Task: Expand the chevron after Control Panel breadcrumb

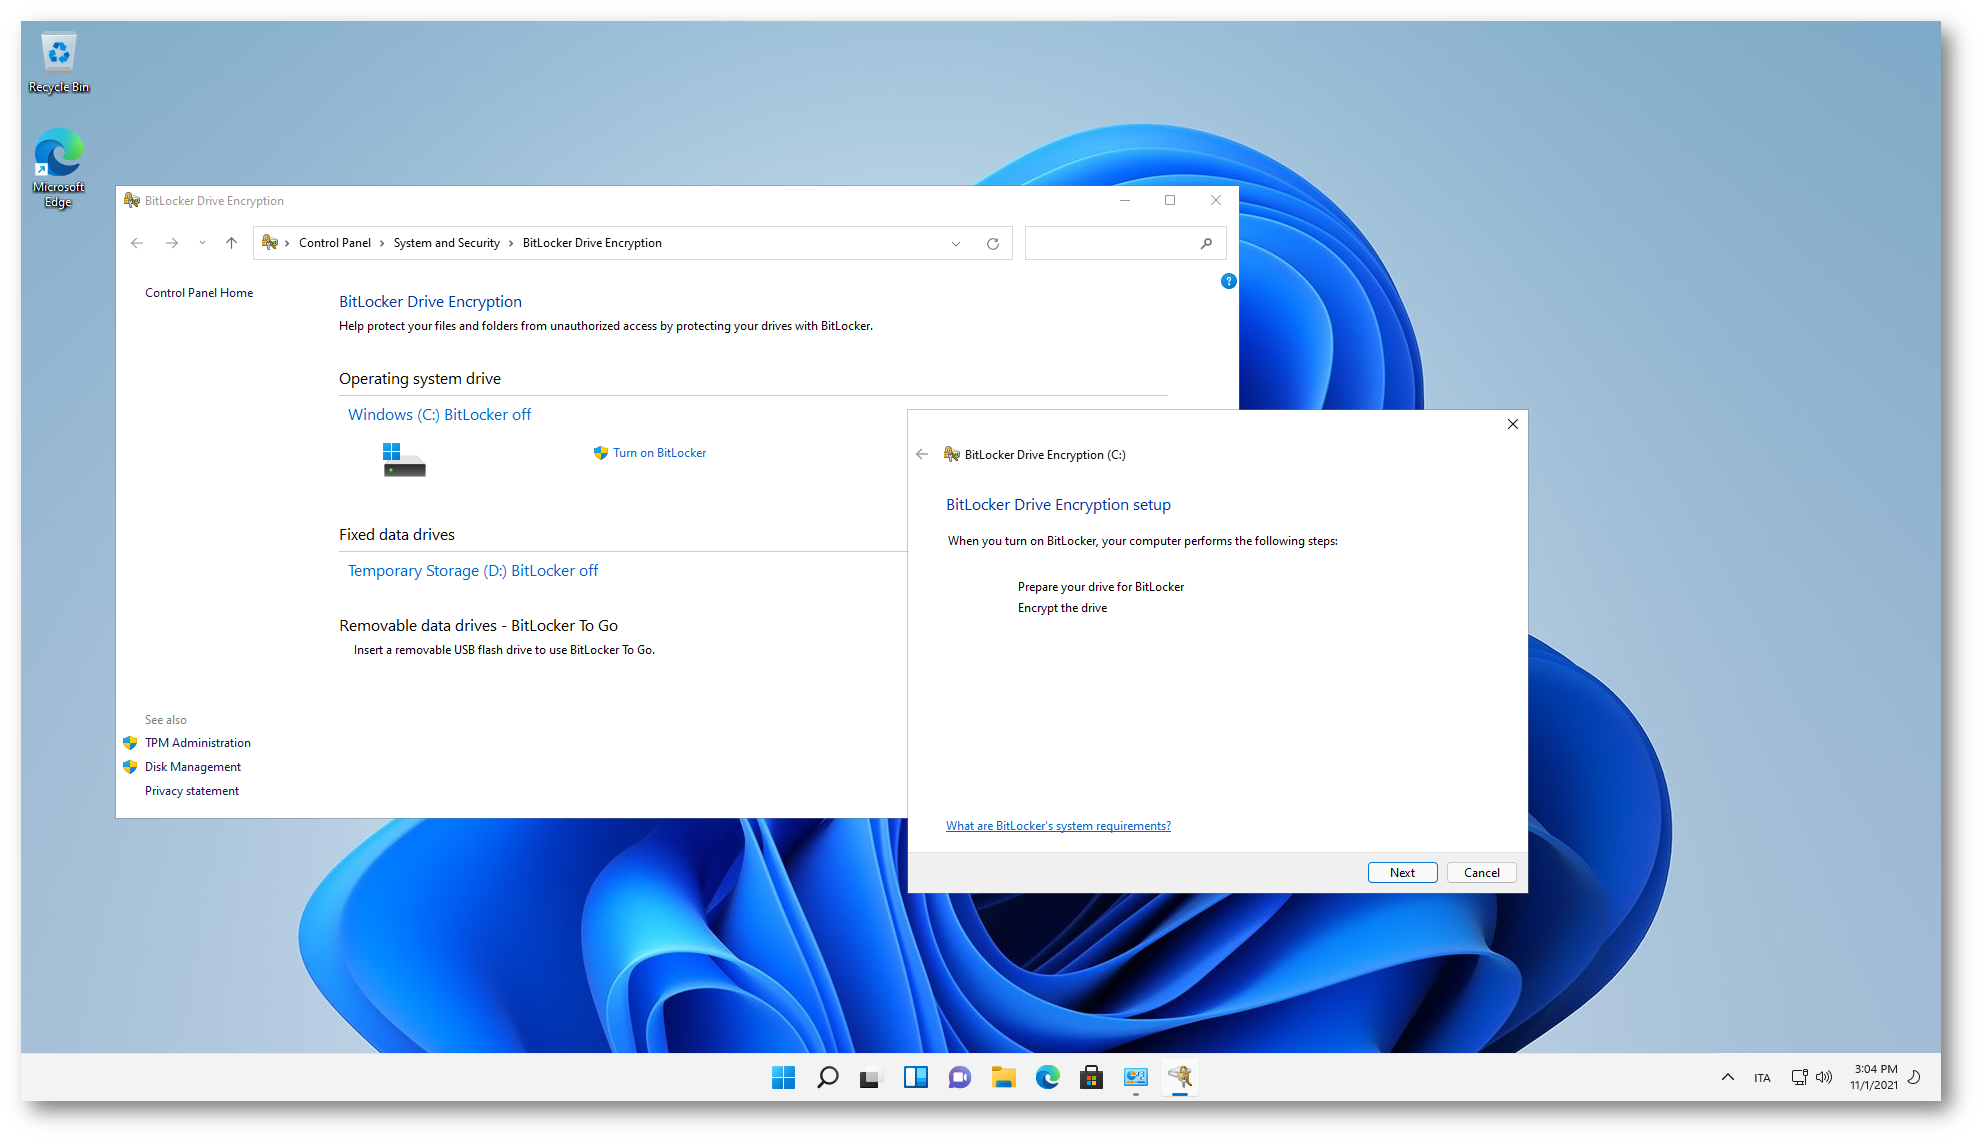Action: point(382,243)
